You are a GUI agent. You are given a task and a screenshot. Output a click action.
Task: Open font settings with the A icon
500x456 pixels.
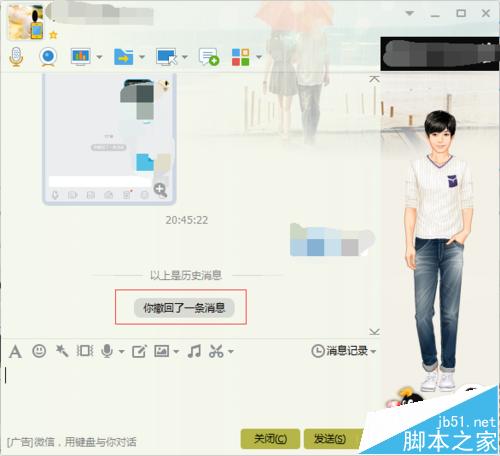[15, 351]
